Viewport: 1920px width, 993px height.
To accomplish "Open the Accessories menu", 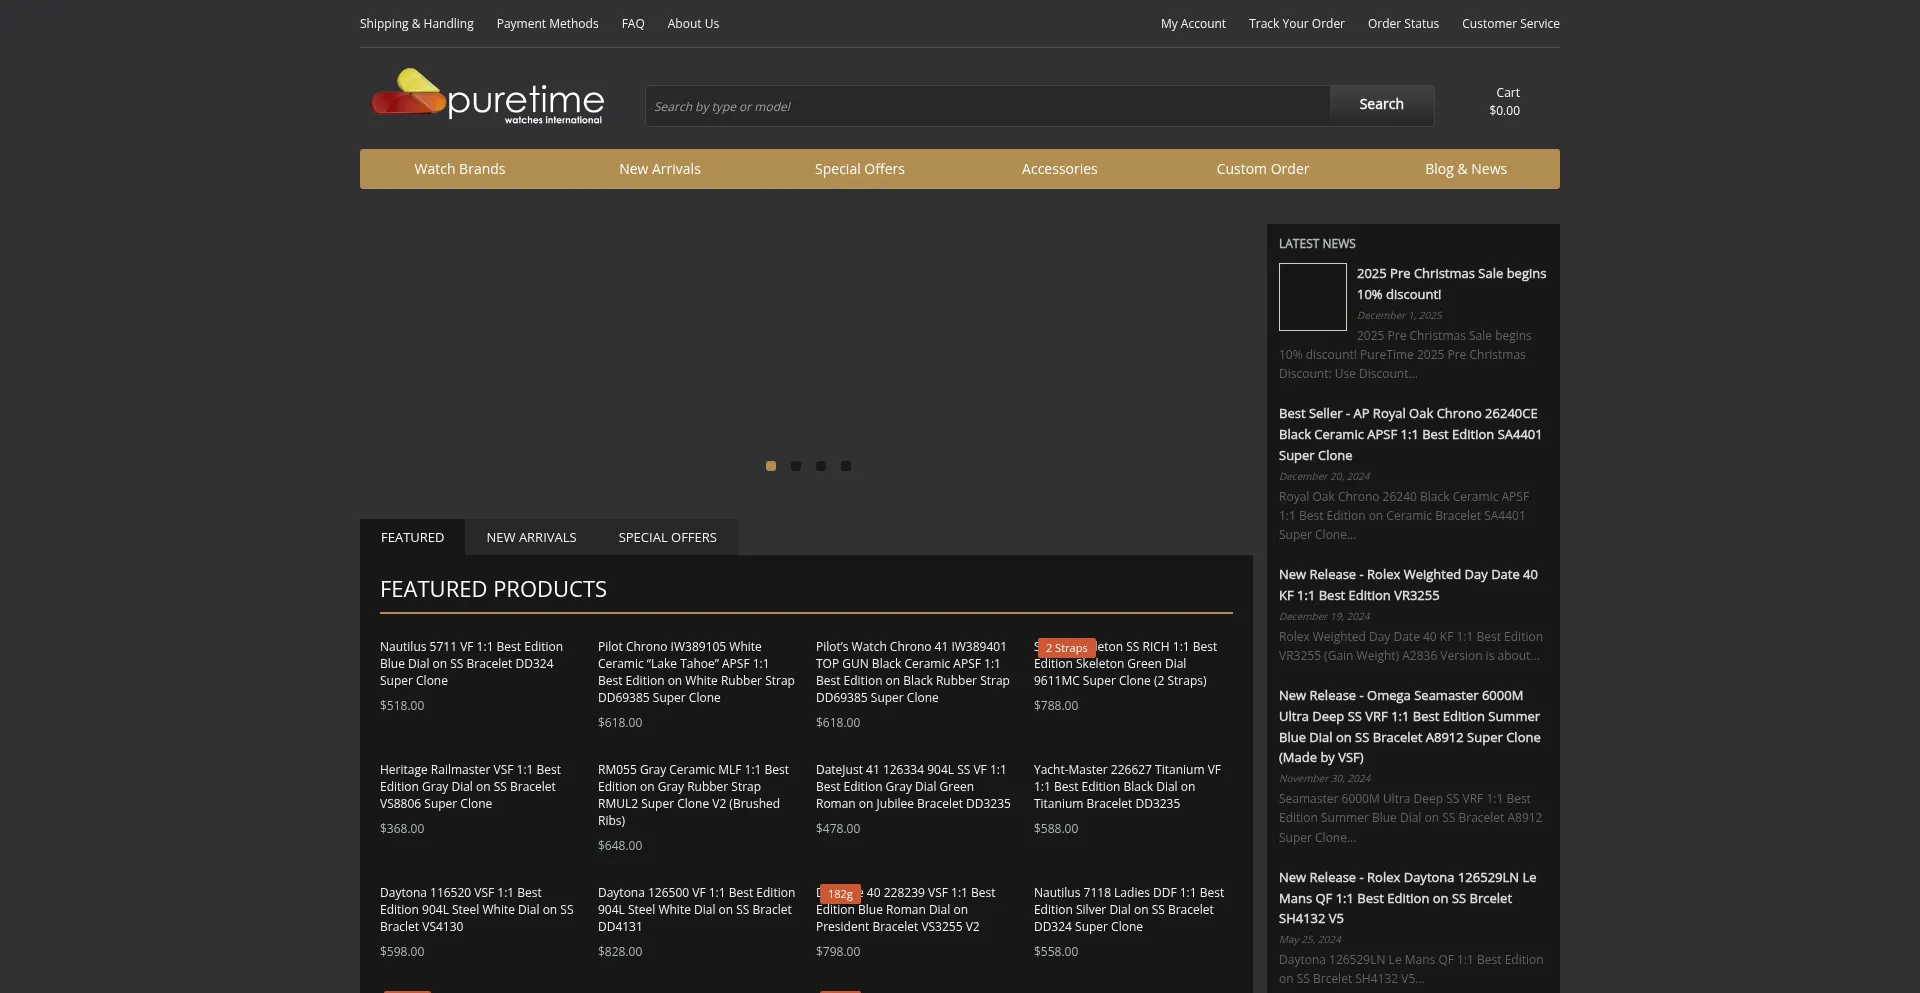I will [x=1059, y=168].
